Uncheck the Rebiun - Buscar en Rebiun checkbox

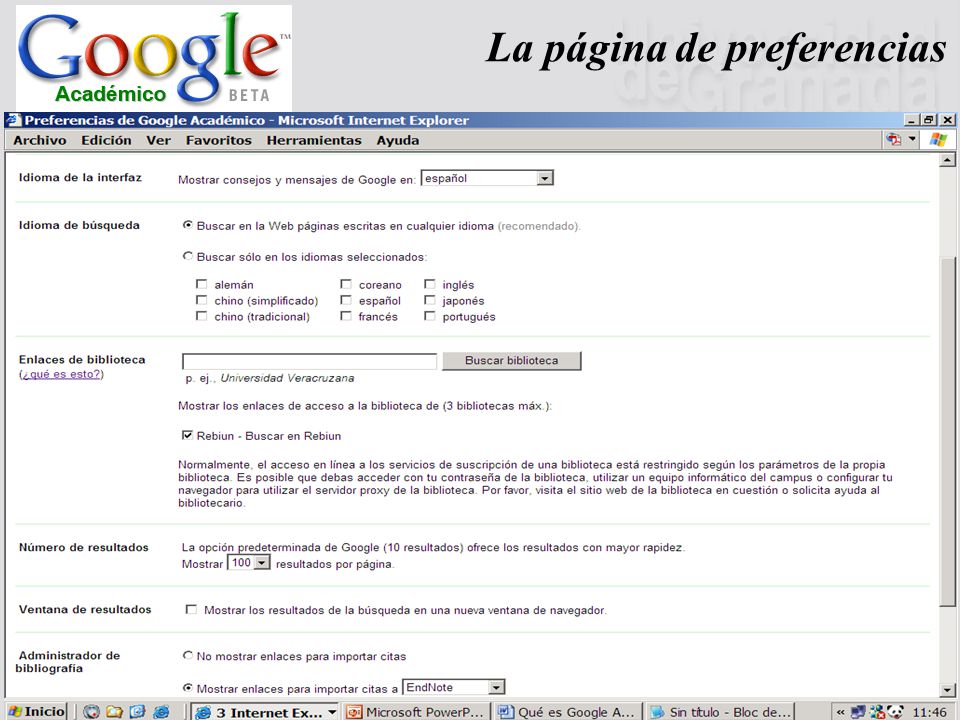tap(187, 435)
